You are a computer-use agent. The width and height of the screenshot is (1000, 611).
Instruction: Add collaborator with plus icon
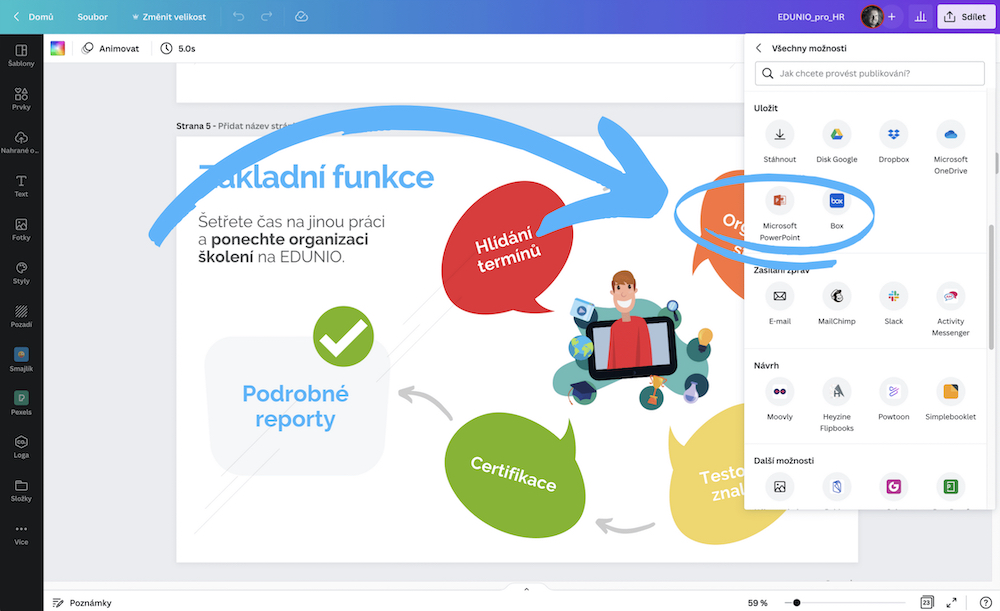point(892,17)
